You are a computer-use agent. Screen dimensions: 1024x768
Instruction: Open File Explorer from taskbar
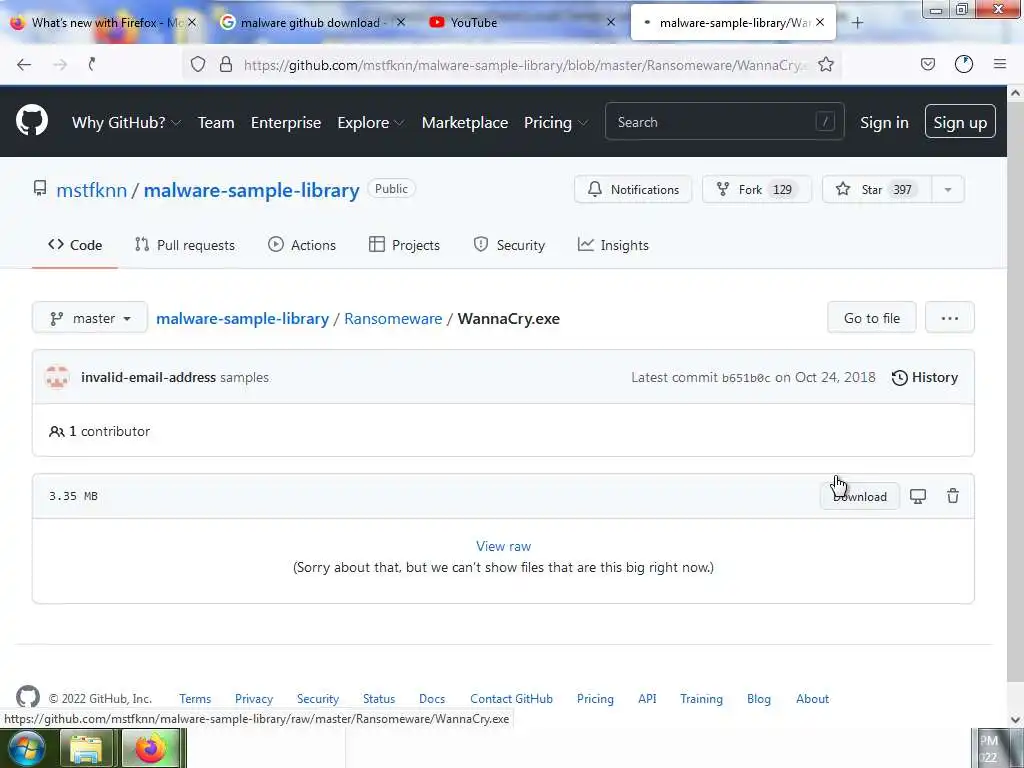pos(86,749)
